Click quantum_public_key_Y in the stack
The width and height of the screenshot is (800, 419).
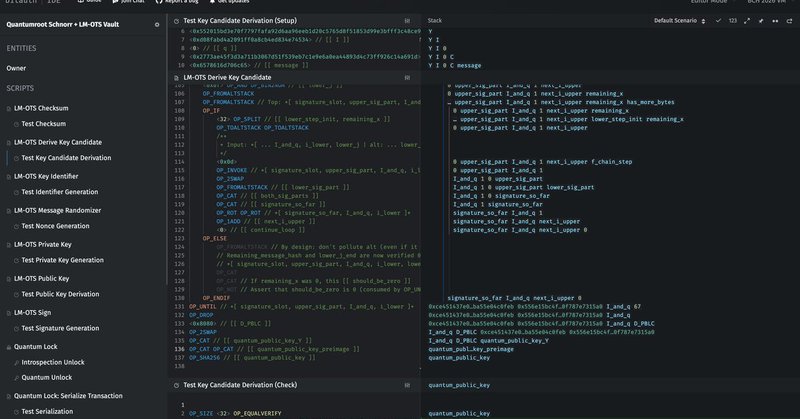point(514,340)
